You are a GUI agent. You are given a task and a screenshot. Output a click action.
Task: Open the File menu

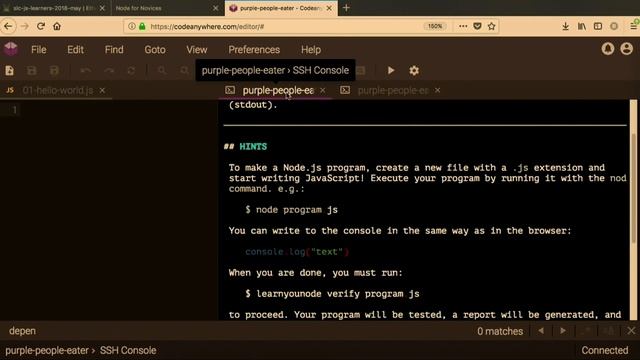coord(39,50)
